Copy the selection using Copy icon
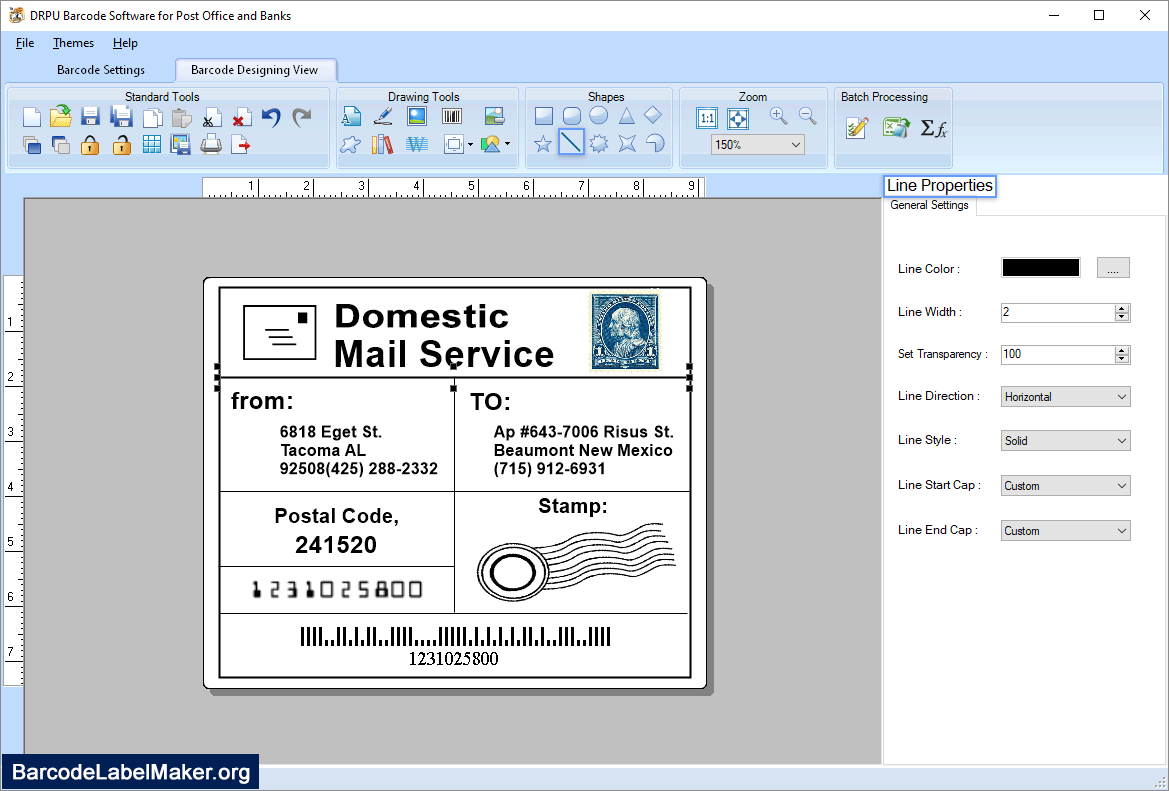The image size is (1169, 791). pos(153,118)
